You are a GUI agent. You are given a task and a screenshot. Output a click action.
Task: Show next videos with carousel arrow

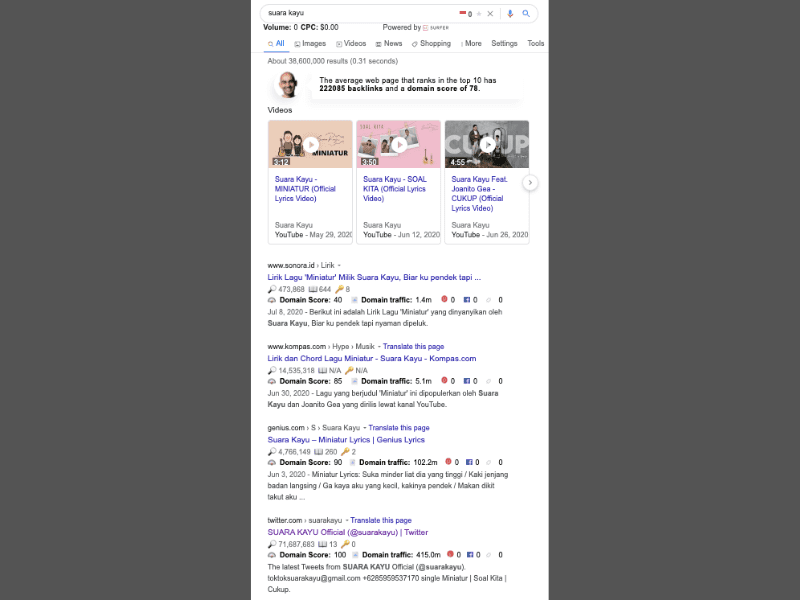coord(531,182)
